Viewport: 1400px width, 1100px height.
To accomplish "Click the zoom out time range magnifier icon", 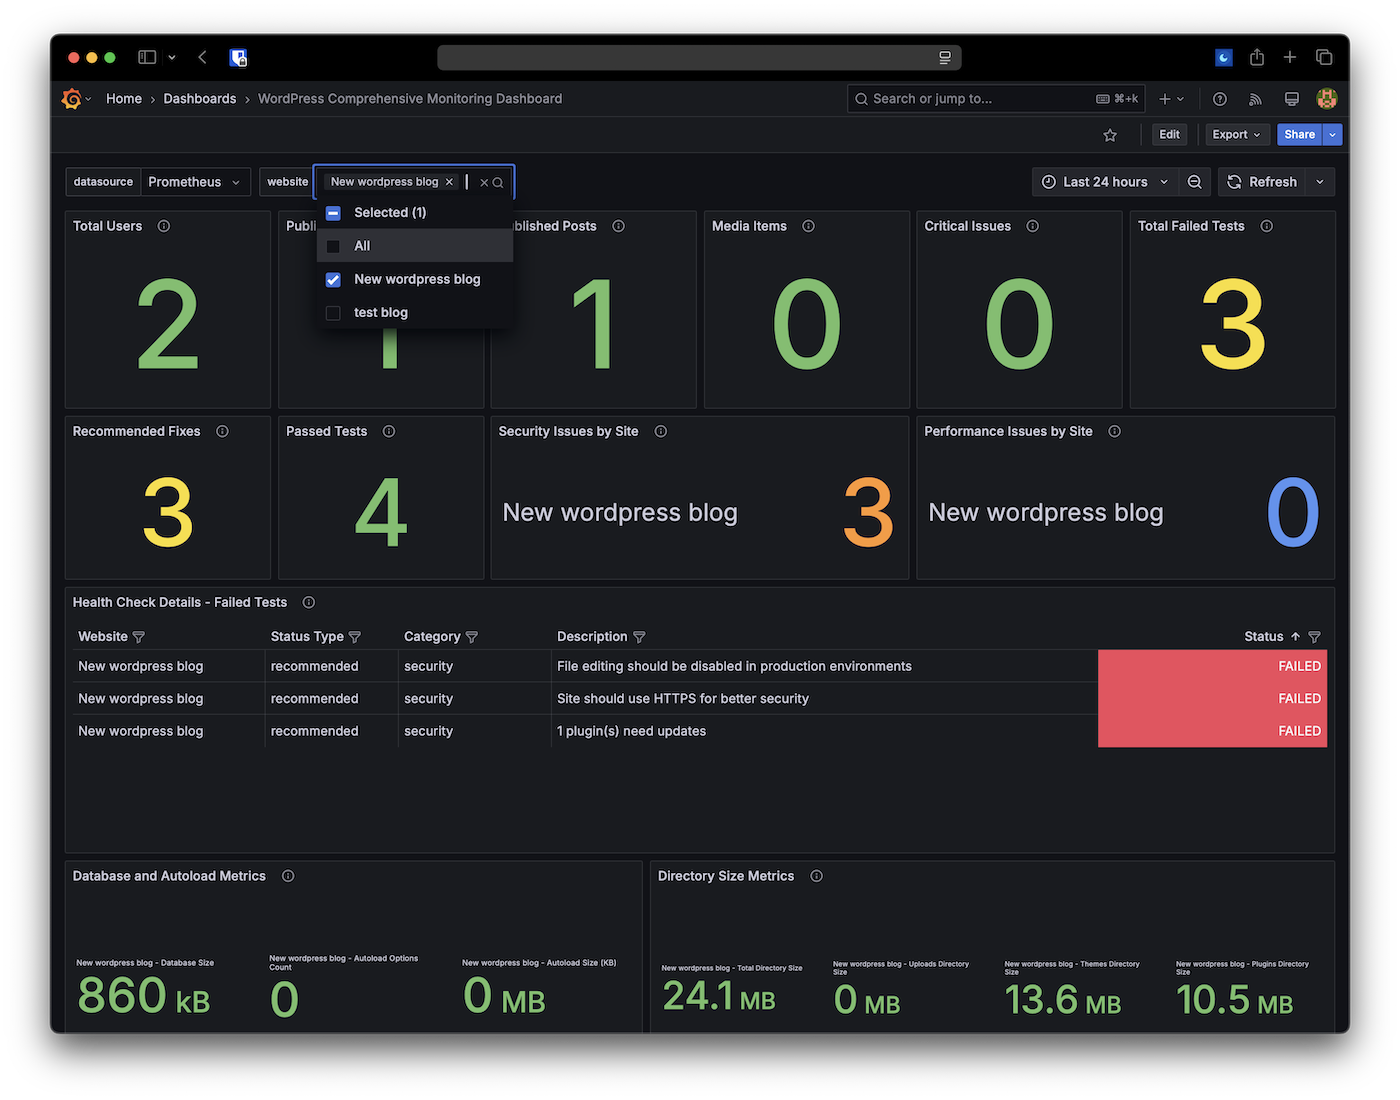I will click(1195, 181).
